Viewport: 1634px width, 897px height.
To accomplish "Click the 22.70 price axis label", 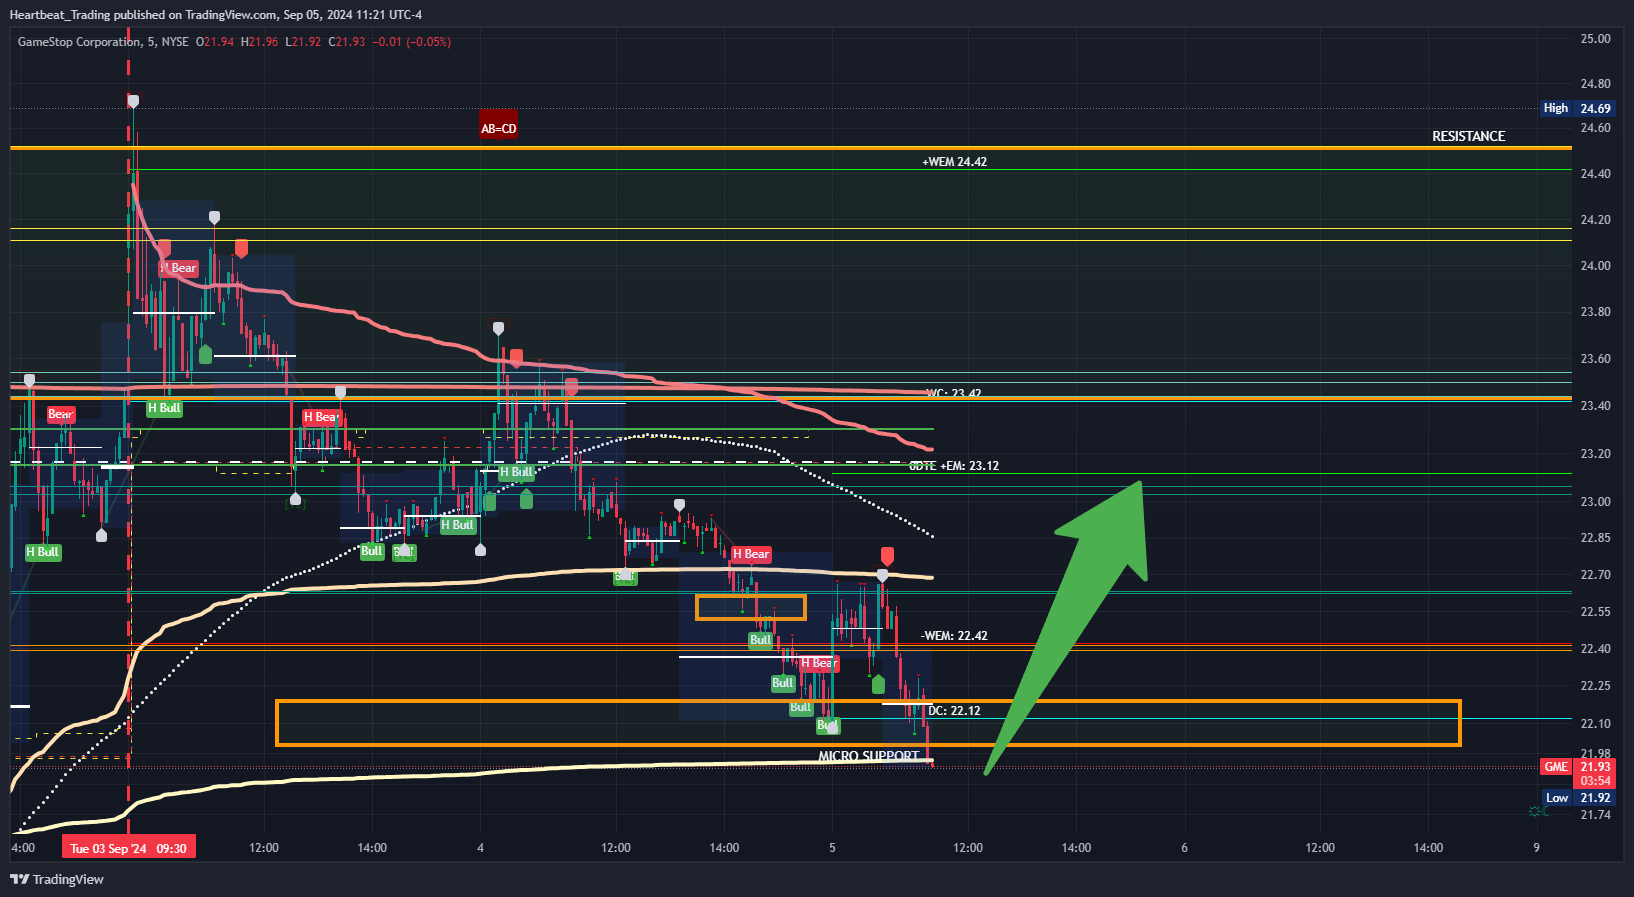I will pos(1595,575).
